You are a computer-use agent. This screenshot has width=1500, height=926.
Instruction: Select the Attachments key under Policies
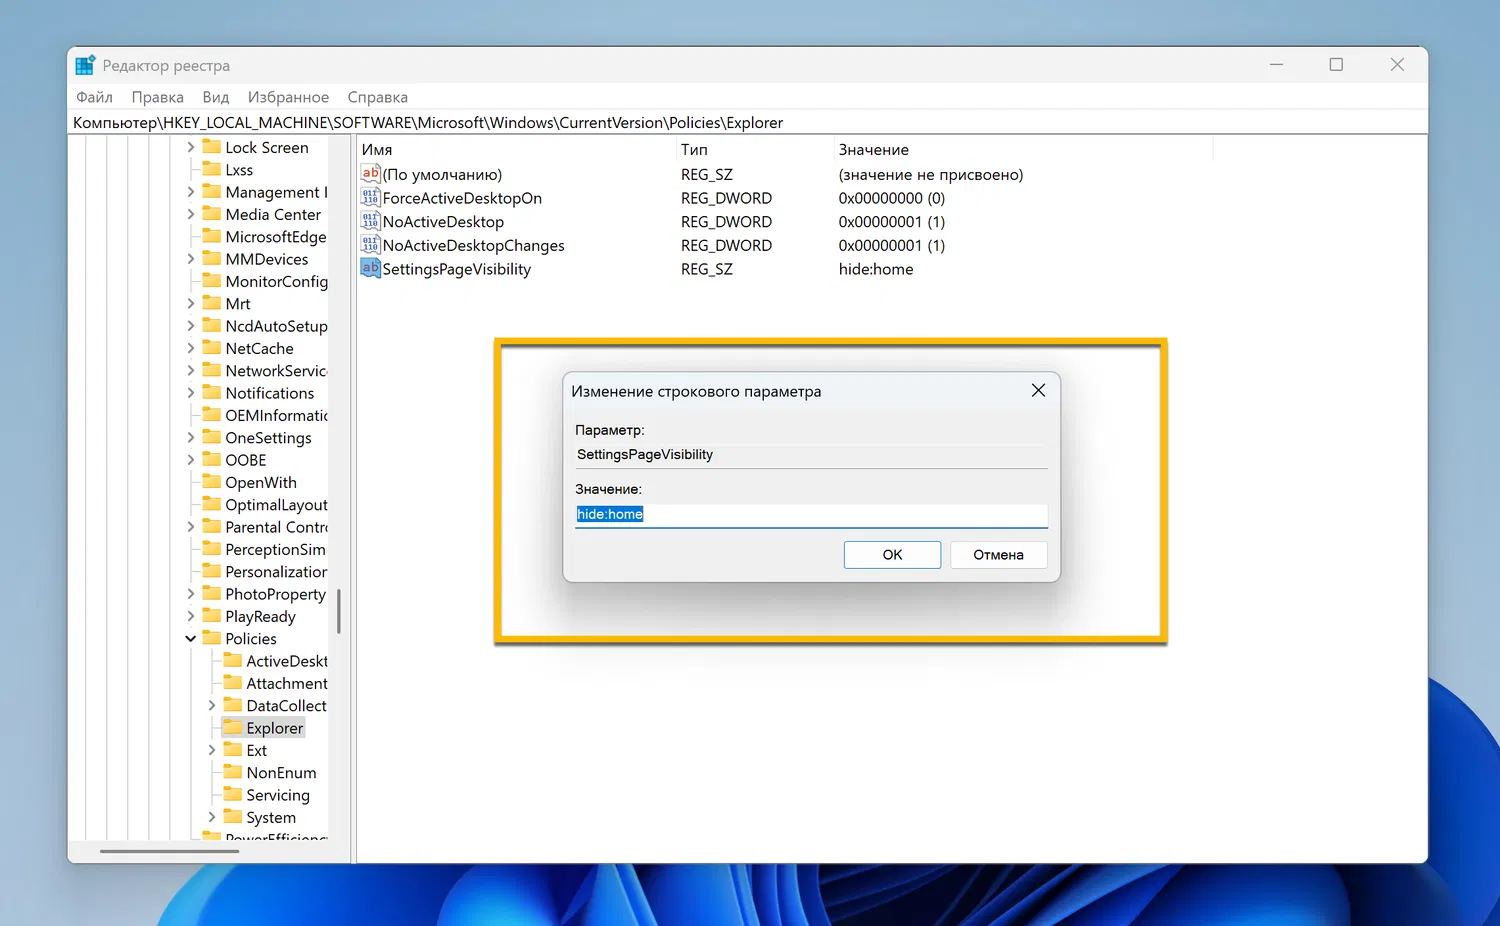point(287,683)
